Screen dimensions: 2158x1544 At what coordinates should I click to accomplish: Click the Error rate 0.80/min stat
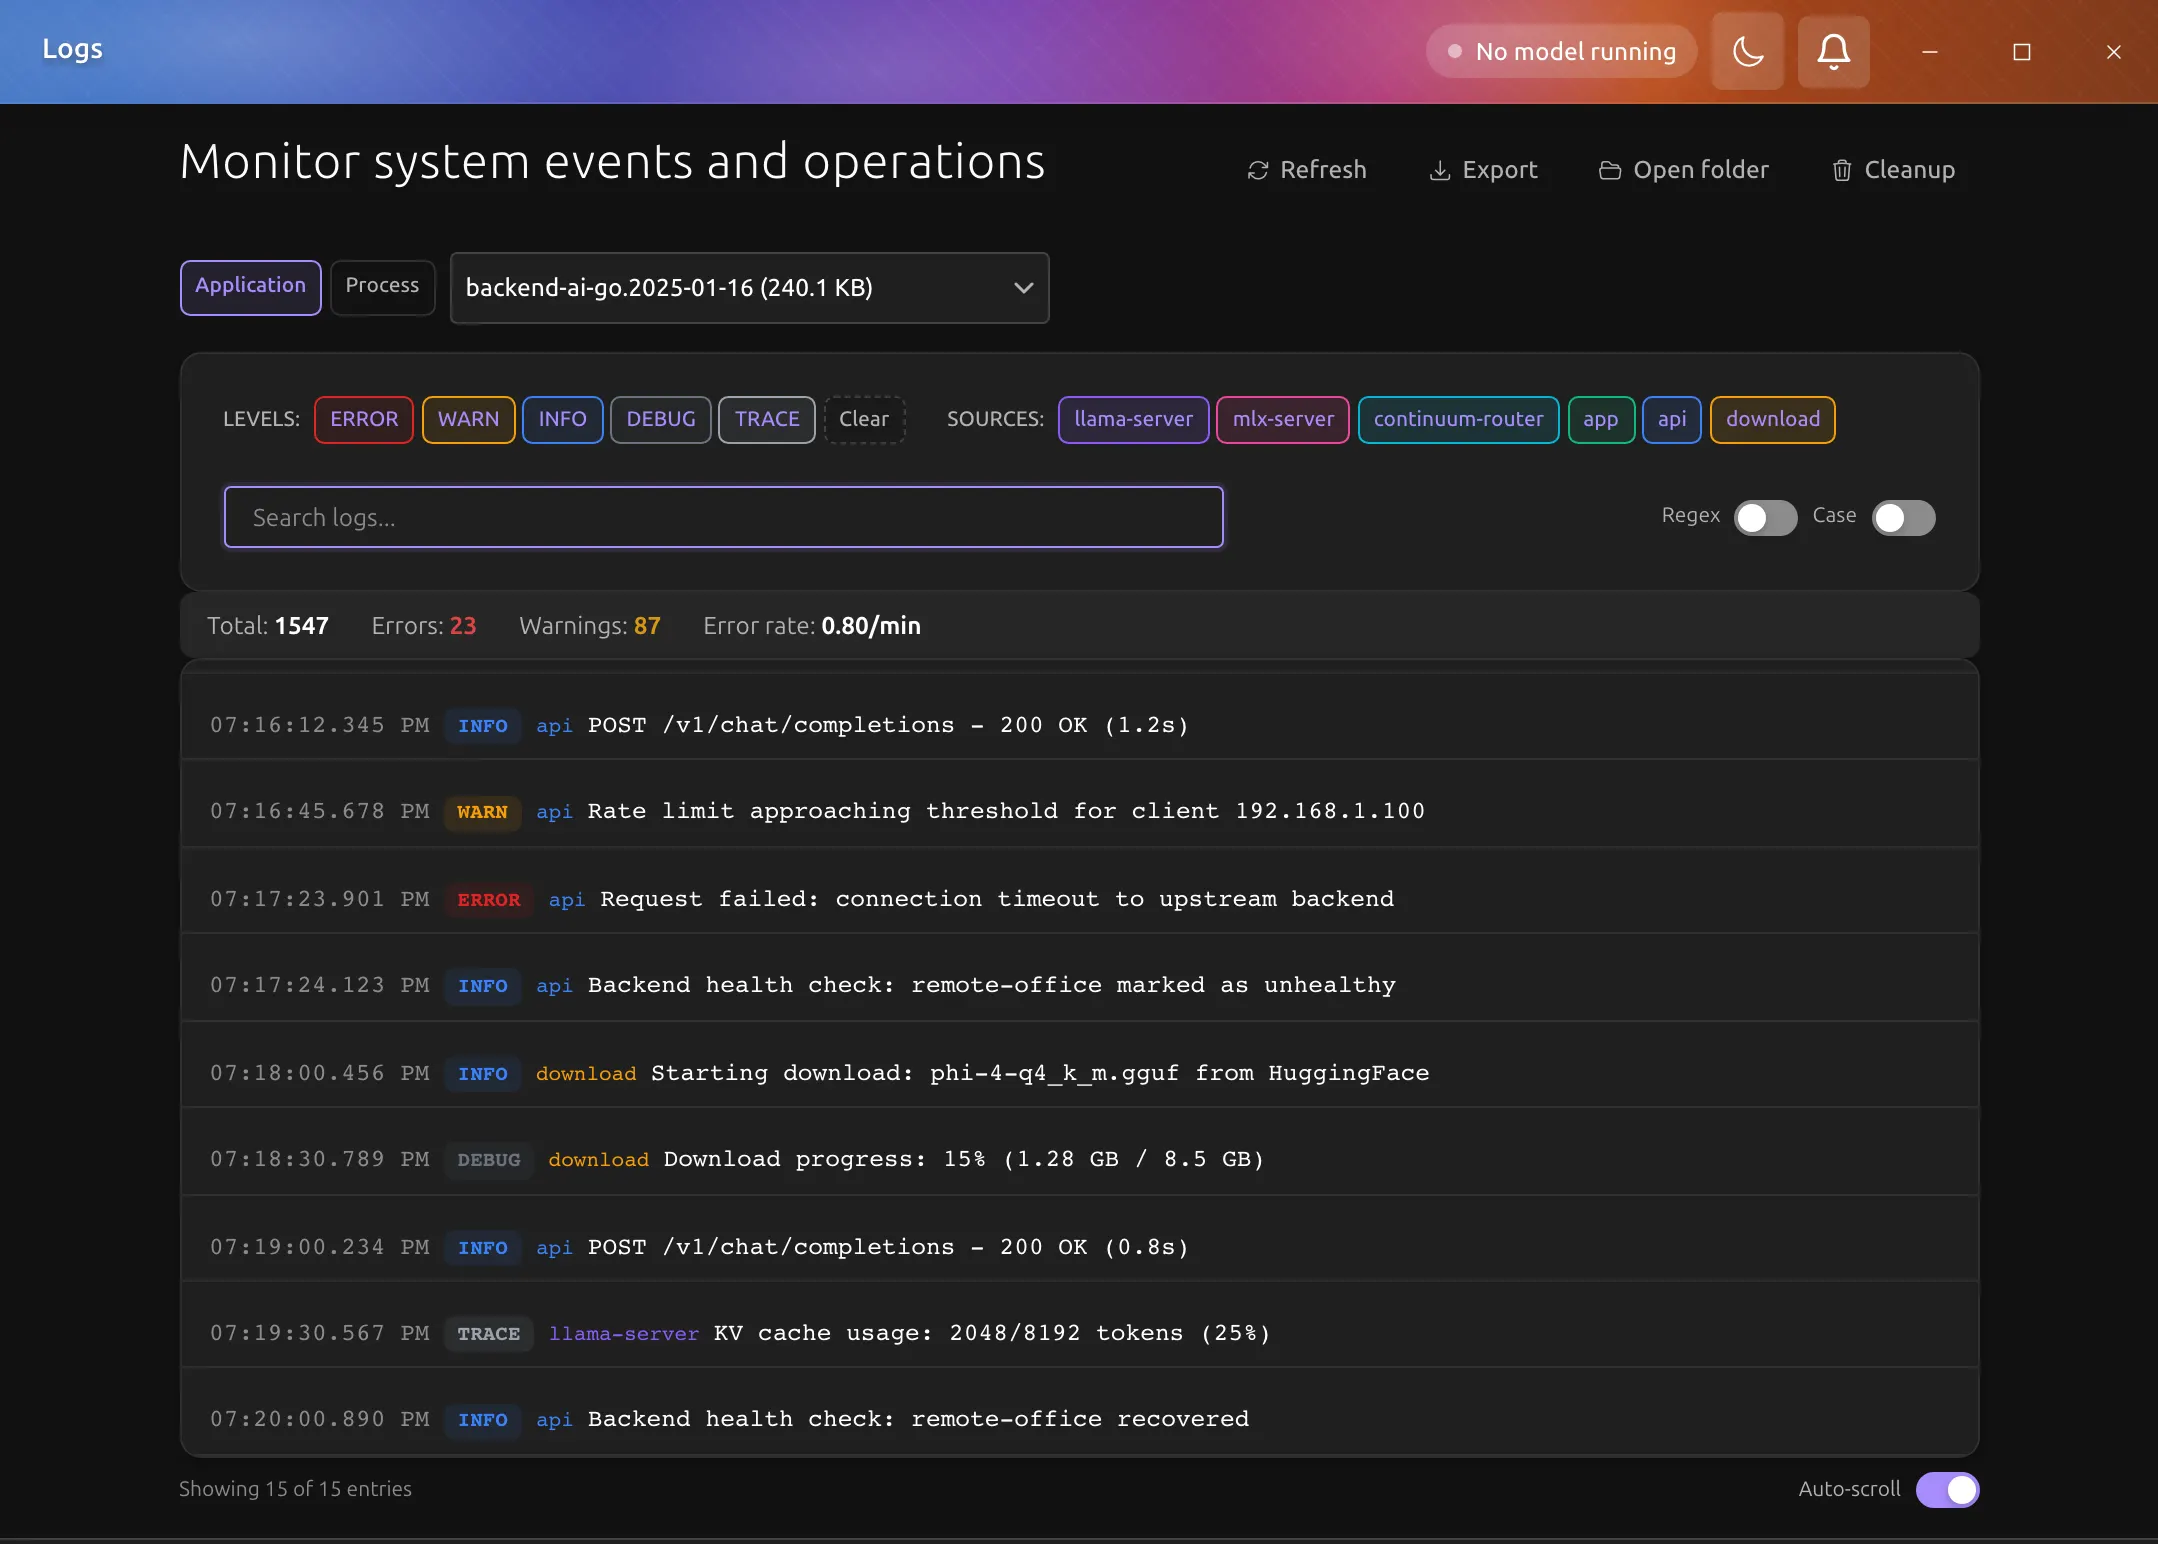point(812,626)
